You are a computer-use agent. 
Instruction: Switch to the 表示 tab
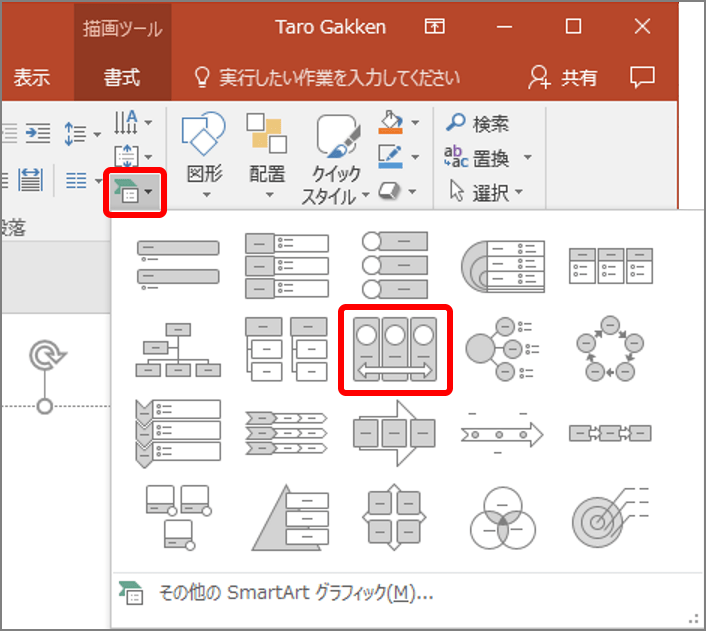32,77
